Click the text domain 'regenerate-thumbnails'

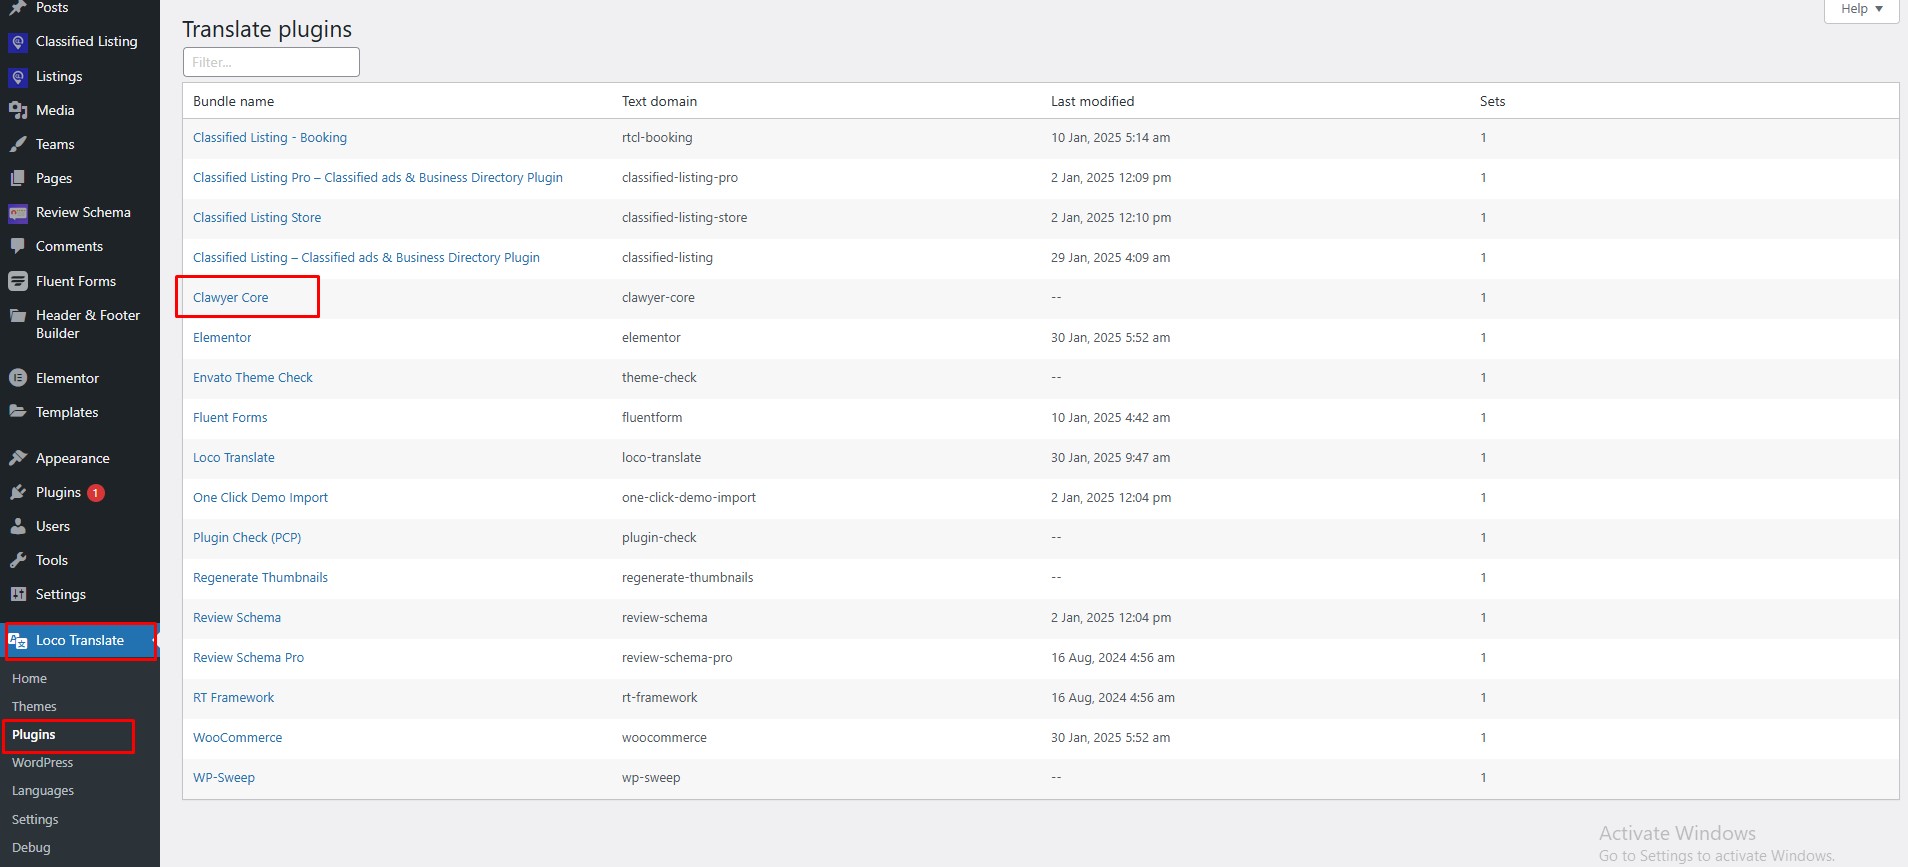pos(688,578)
